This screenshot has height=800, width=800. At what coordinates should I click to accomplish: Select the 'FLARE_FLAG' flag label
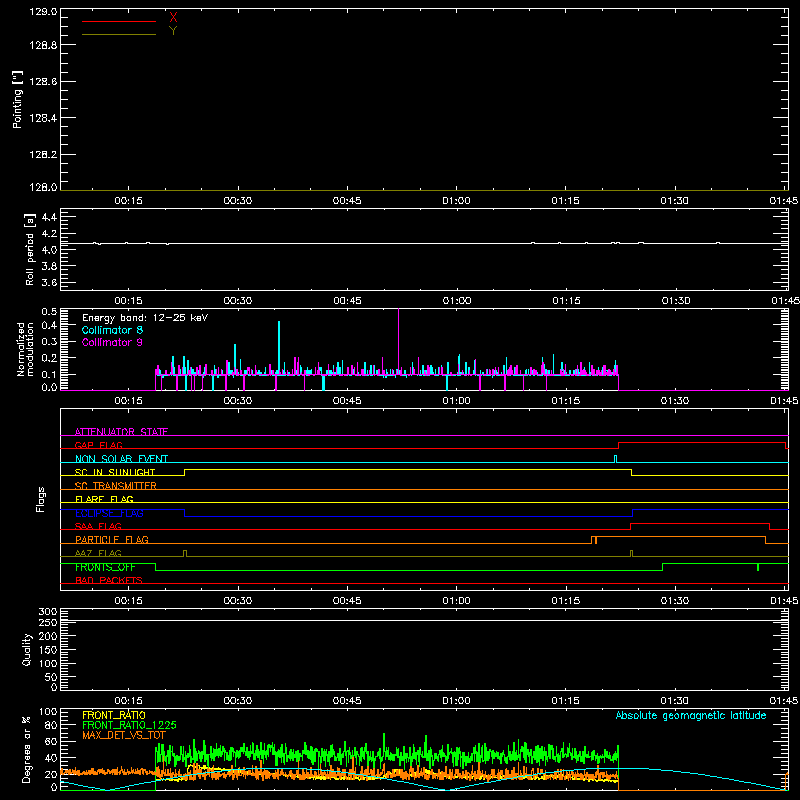[x=104, y=499]
